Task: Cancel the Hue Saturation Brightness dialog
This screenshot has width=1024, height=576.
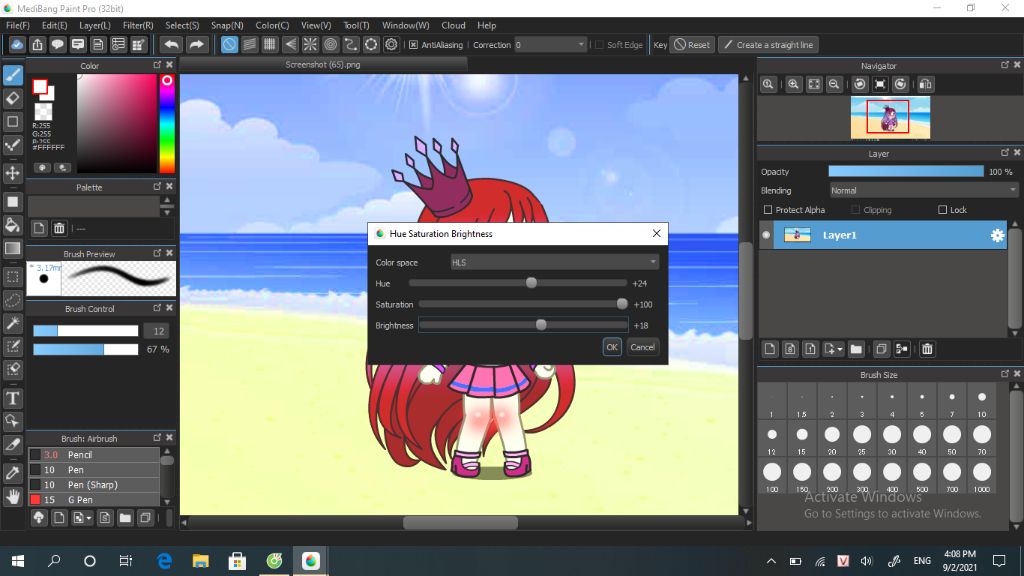Action: click(643, 347)
